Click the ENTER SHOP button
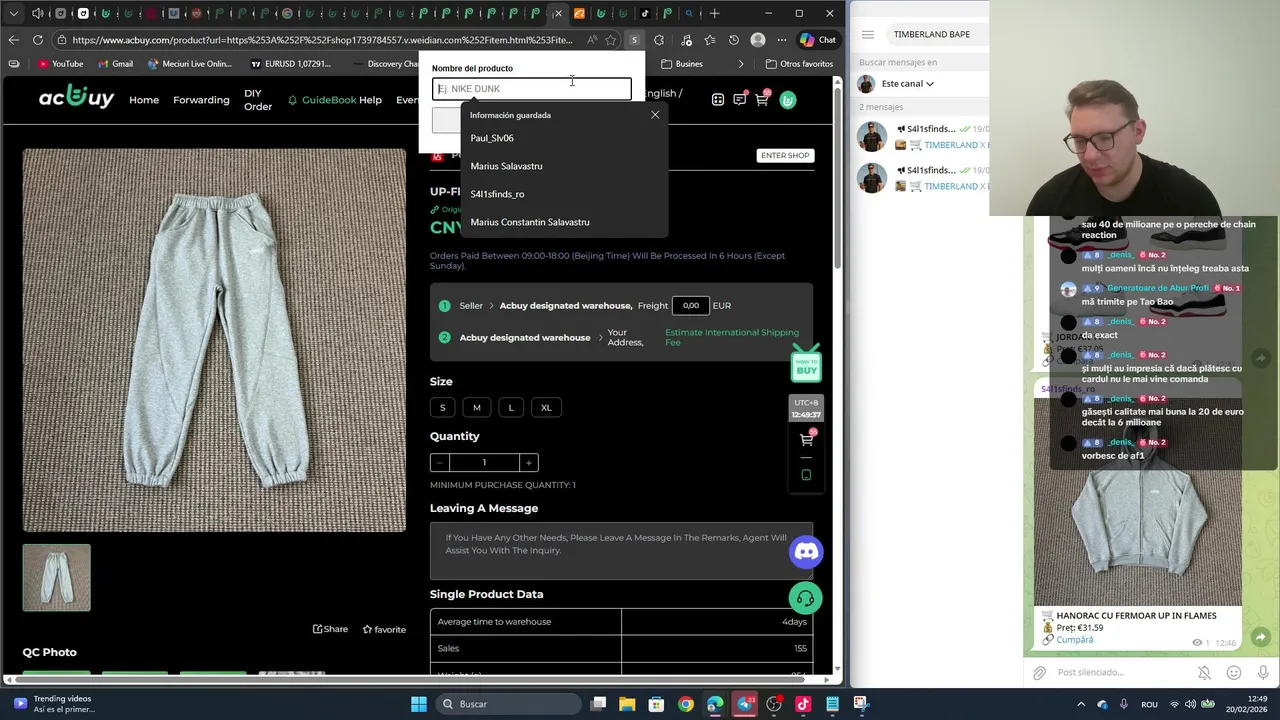The image size is (1280, 720). (x=785, y=155)
